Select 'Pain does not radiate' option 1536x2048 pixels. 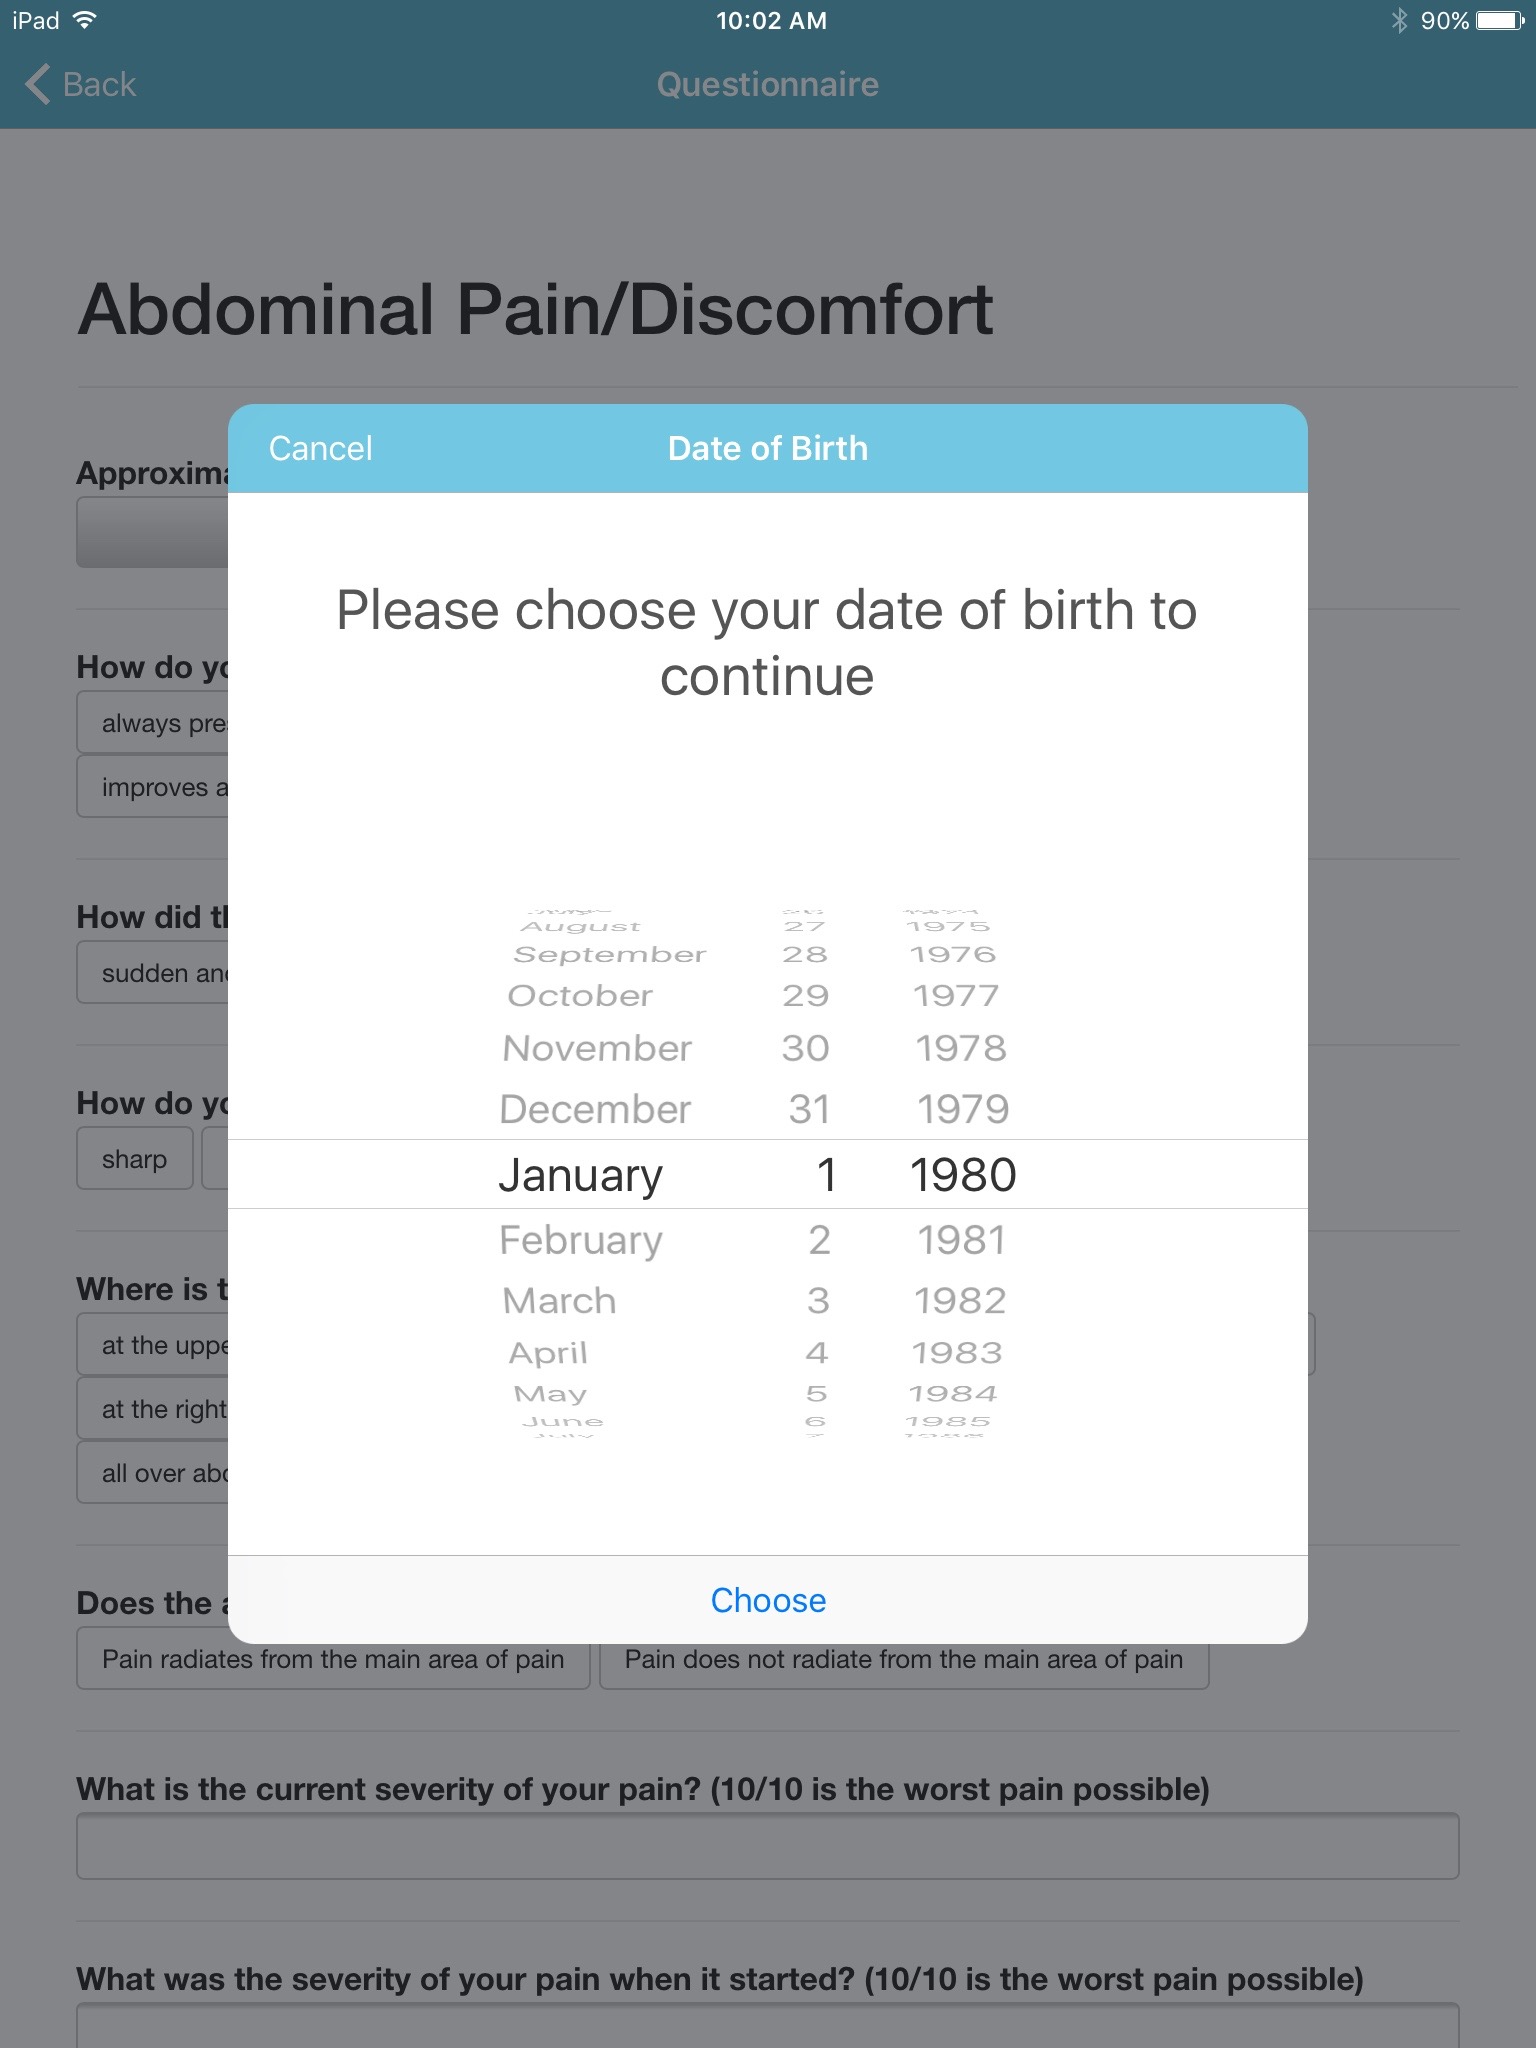[904, 1659]
